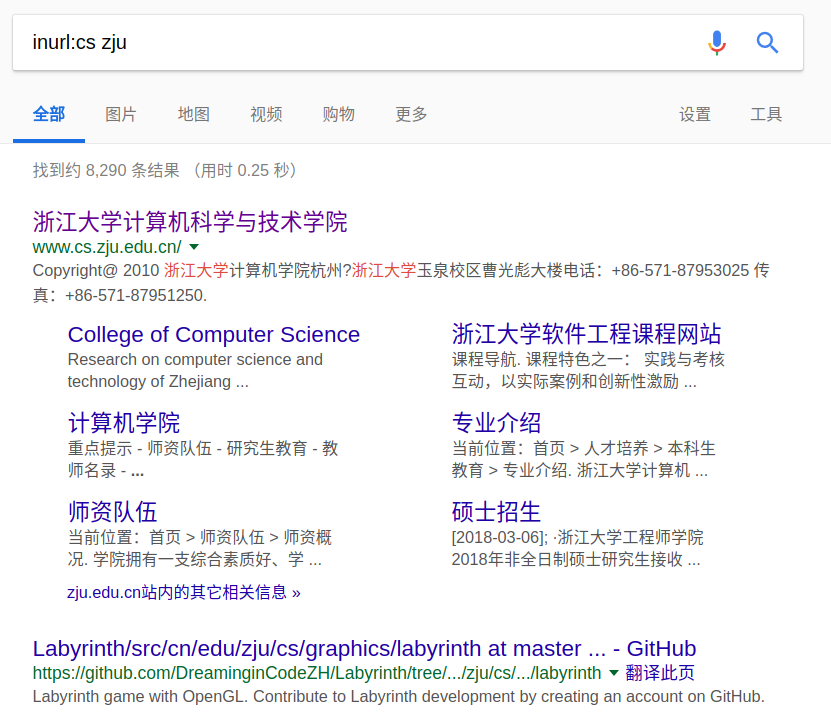The height and width of the screenshot is (713, 831).
Task: Select the 全部 results tab
Action: click(x=49, y=114)
